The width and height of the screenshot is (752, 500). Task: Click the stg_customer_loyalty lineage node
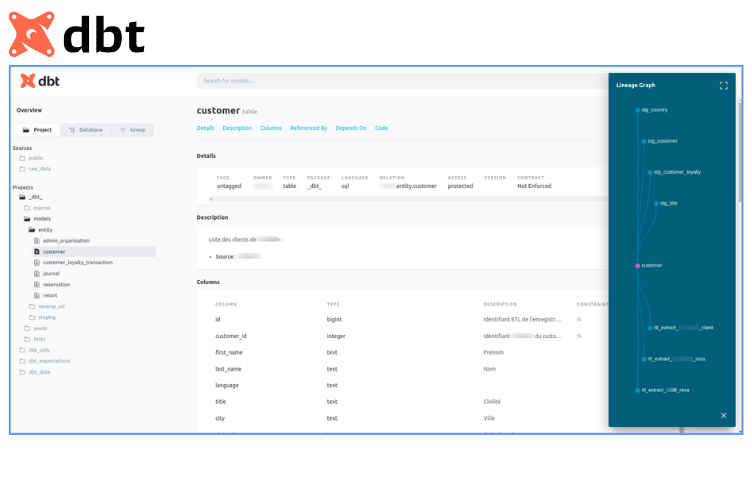(x=649, y=172)
